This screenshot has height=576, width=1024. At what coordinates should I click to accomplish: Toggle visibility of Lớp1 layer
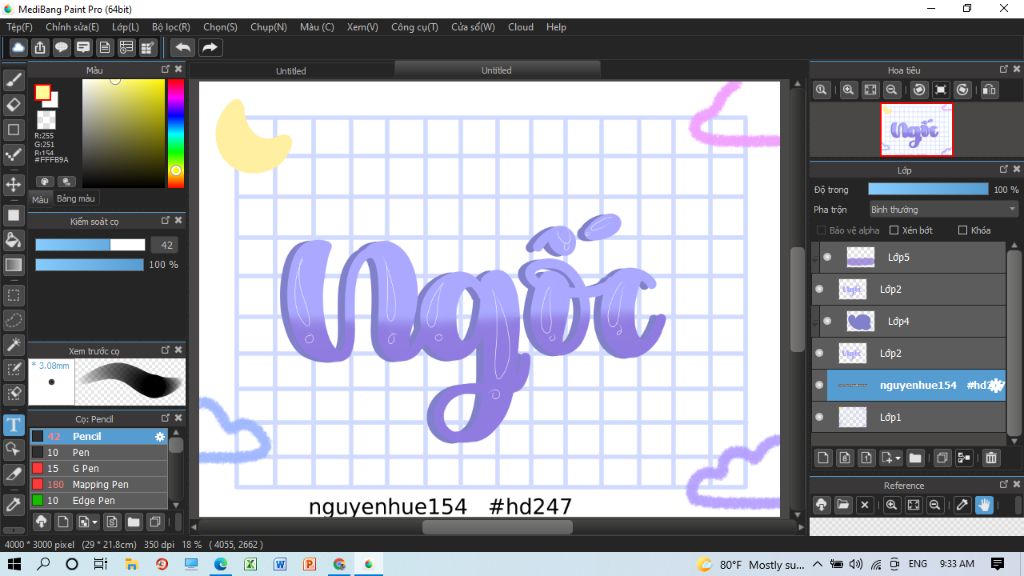coord(820,417)
